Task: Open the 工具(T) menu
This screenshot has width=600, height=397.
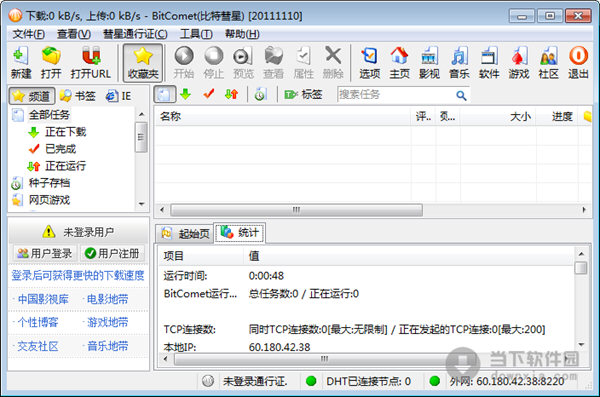Action: tap(196, 34)
